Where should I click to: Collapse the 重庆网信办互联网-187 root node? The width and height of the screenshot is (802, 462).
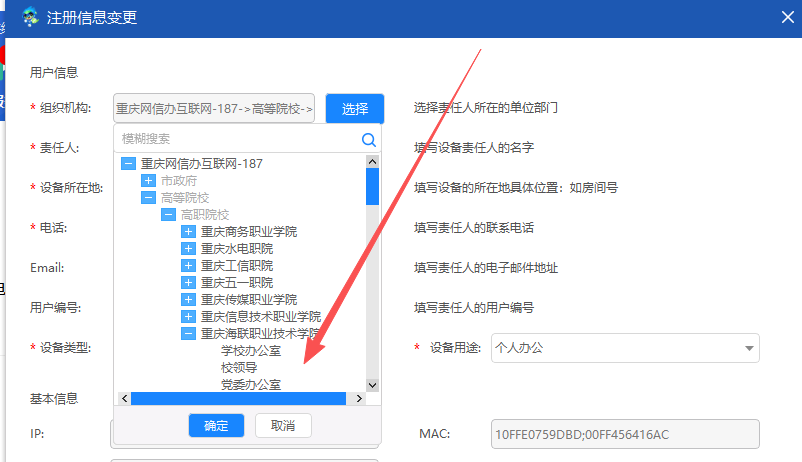click(128, 164)
